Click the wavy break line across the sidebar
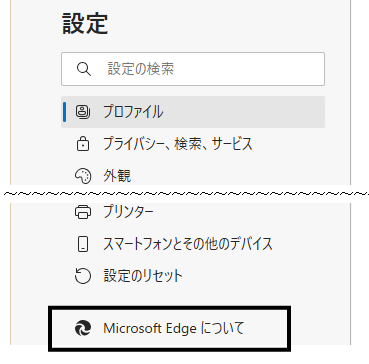The image size is (369, 364). (x=184, y=193)
